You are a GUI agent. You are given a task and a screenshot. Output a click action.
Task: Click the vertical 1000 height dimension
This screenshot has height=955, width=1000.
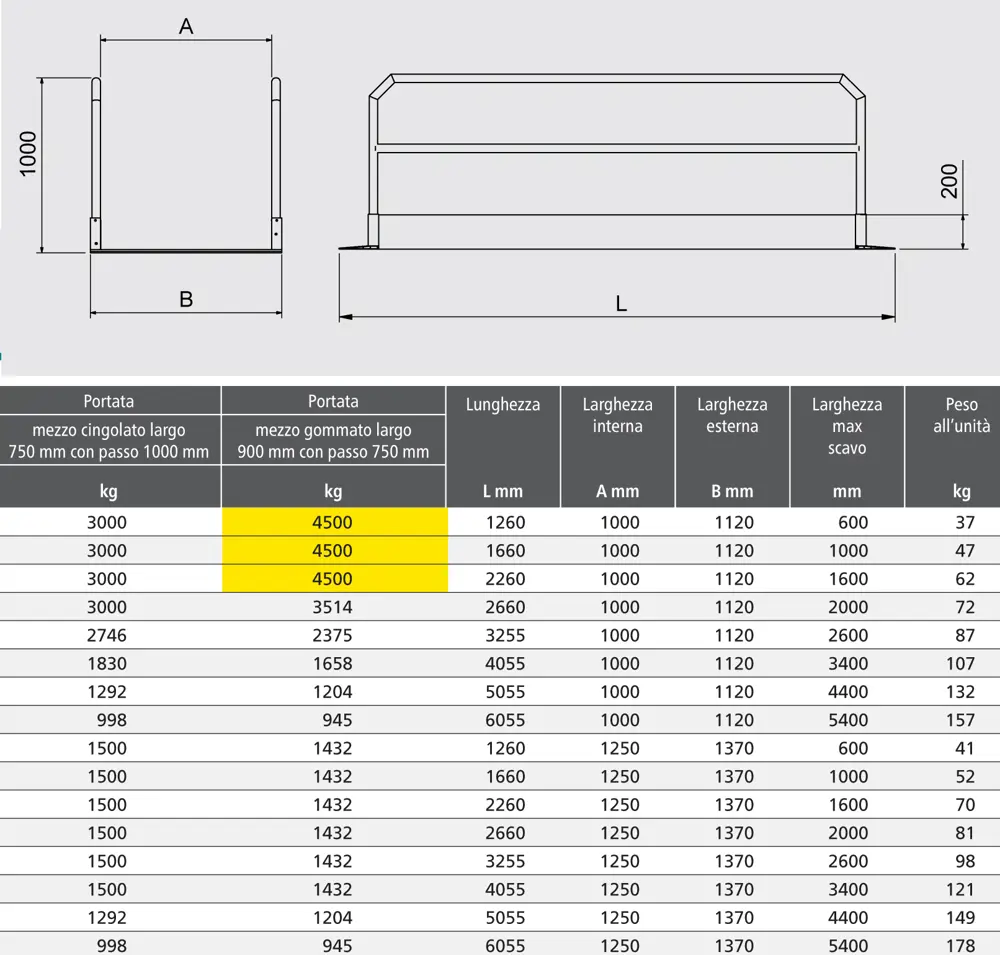click(x=29, y=154)
